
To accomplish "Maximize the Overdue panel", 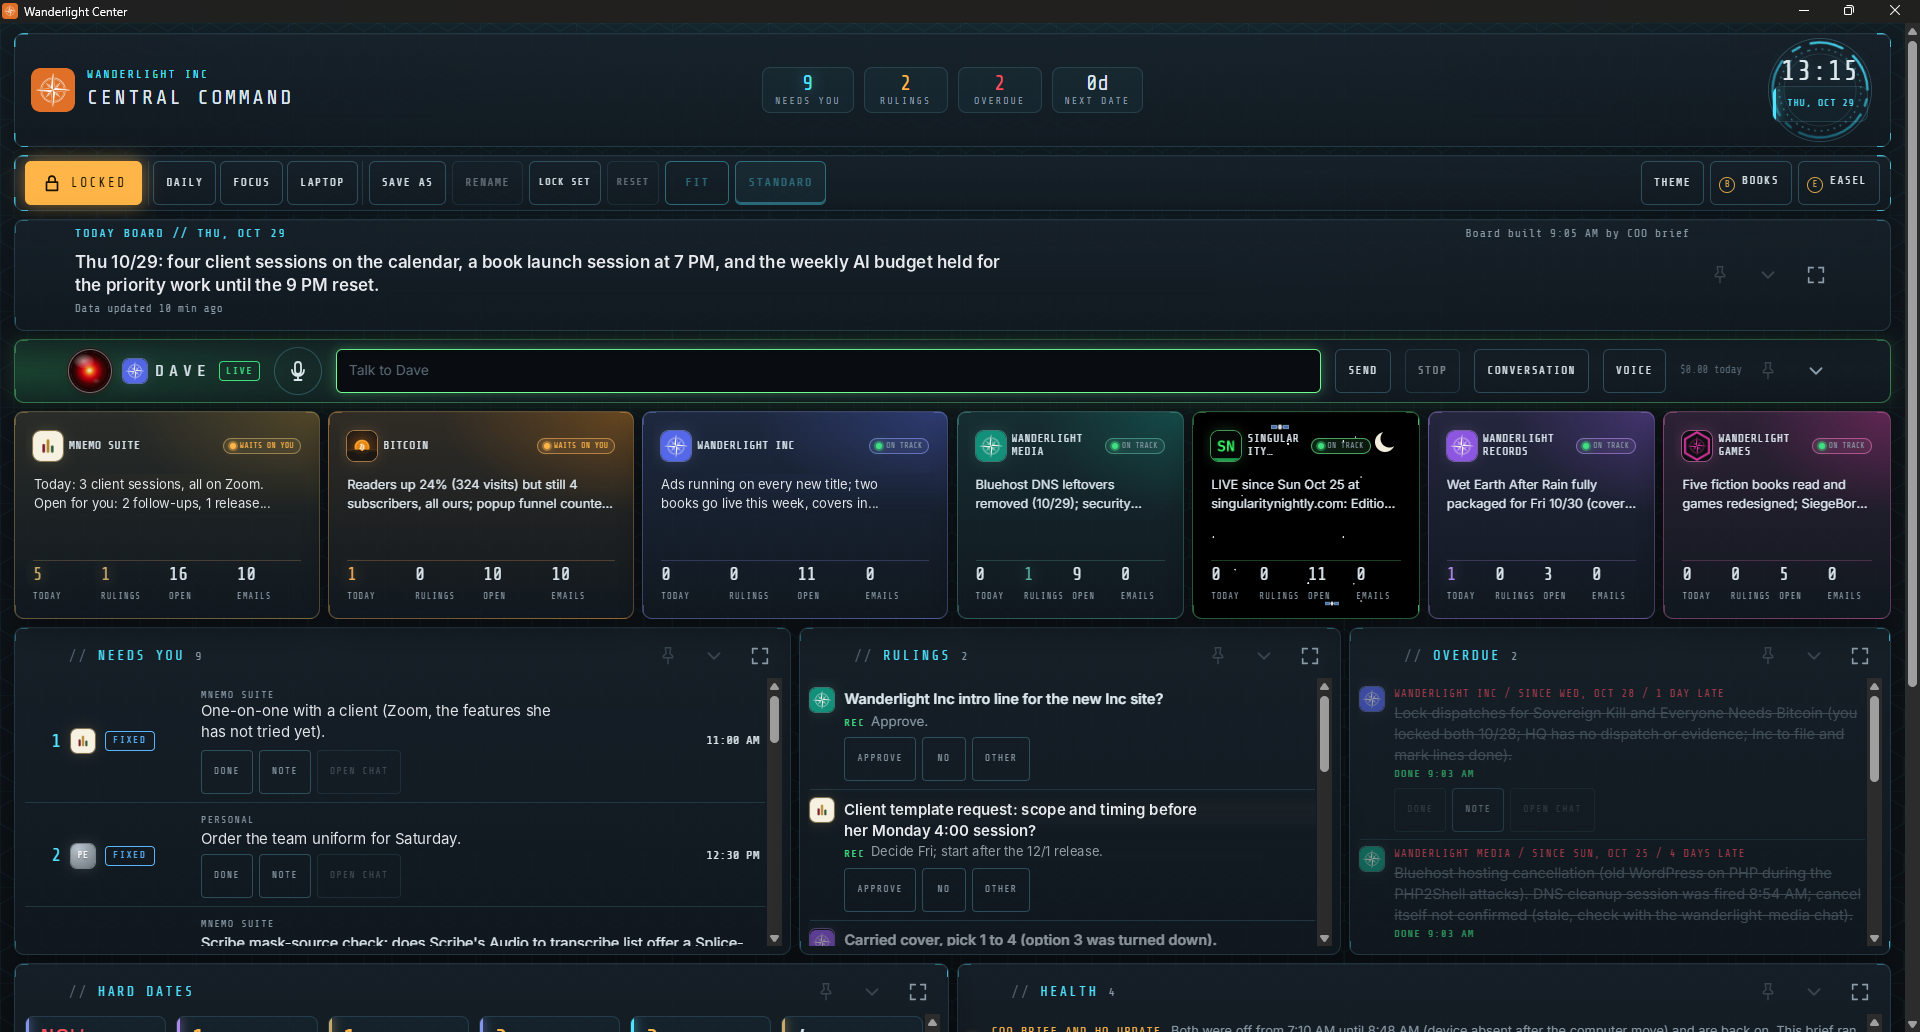I will point(1860,655).
